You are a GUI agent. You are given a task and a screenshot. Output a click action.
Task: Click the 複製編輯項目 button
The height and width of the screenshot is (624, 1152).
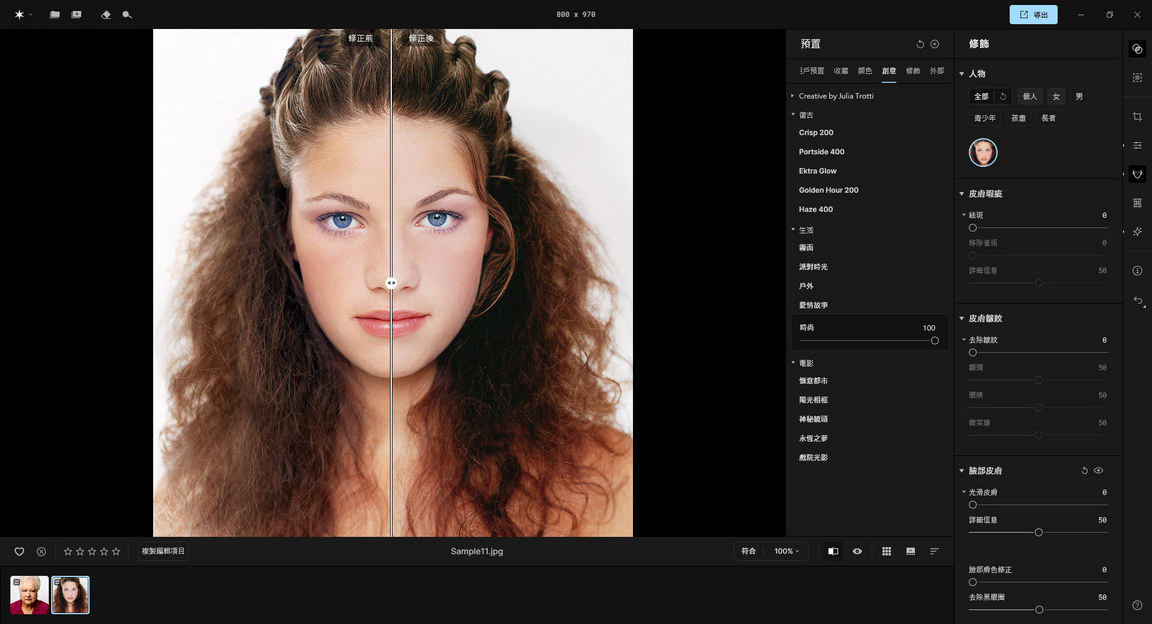point(163,551)
